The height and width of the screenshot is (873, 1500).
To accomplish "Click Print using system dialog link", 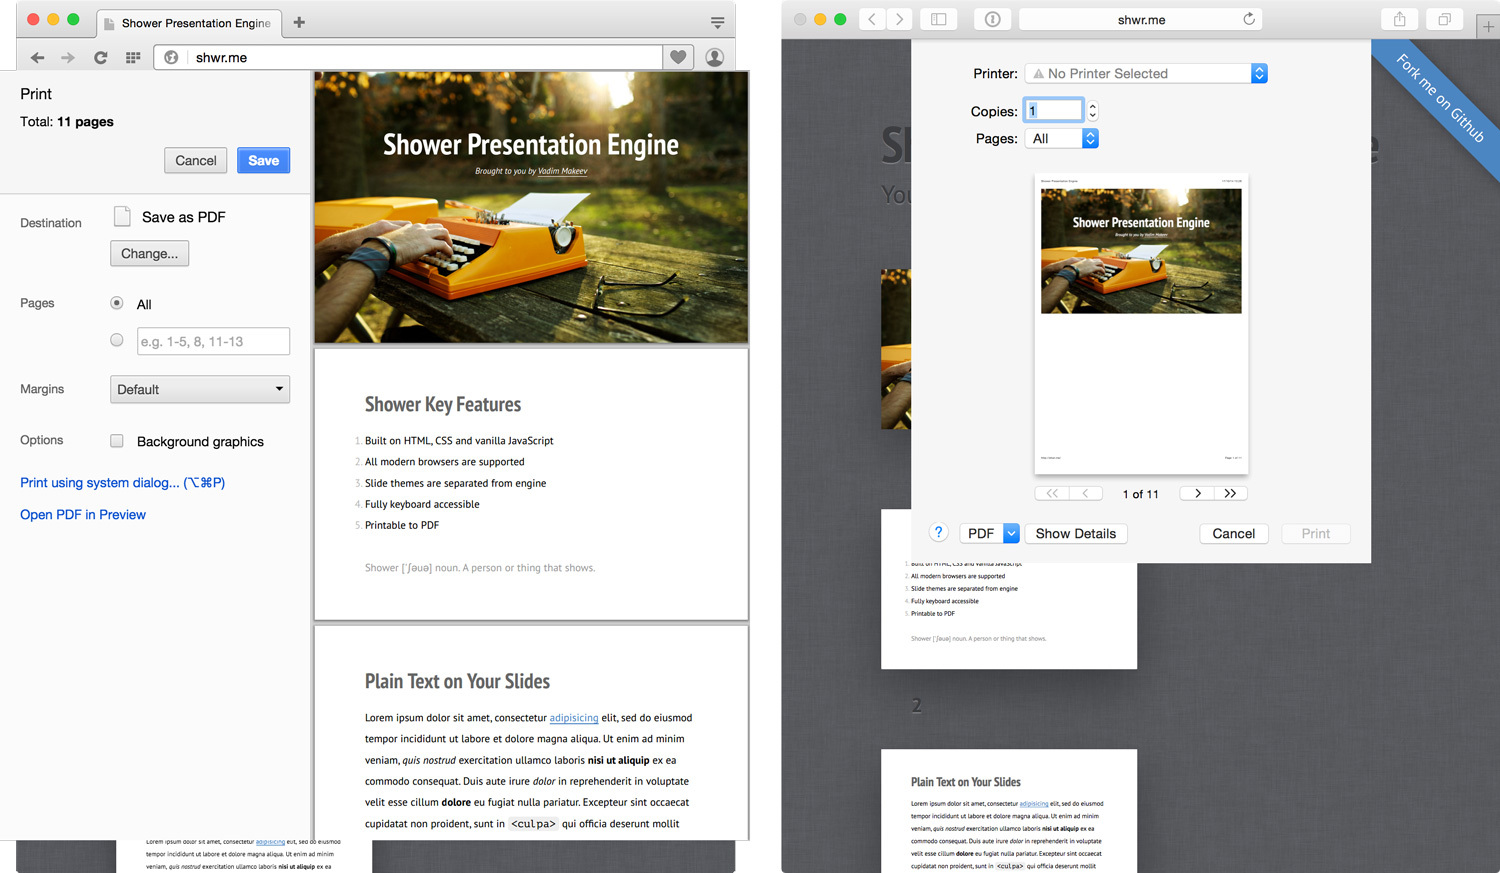I will click(x=122, y=482).
